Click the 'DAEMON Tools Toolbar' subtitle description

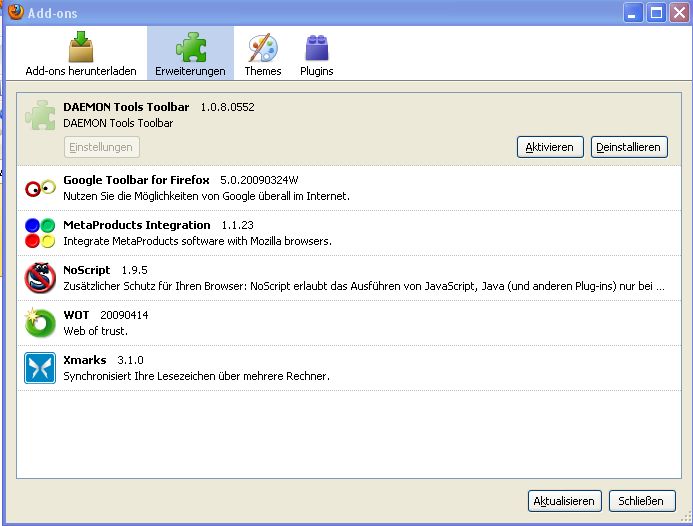pyautogui.click(x=118, y=123)
